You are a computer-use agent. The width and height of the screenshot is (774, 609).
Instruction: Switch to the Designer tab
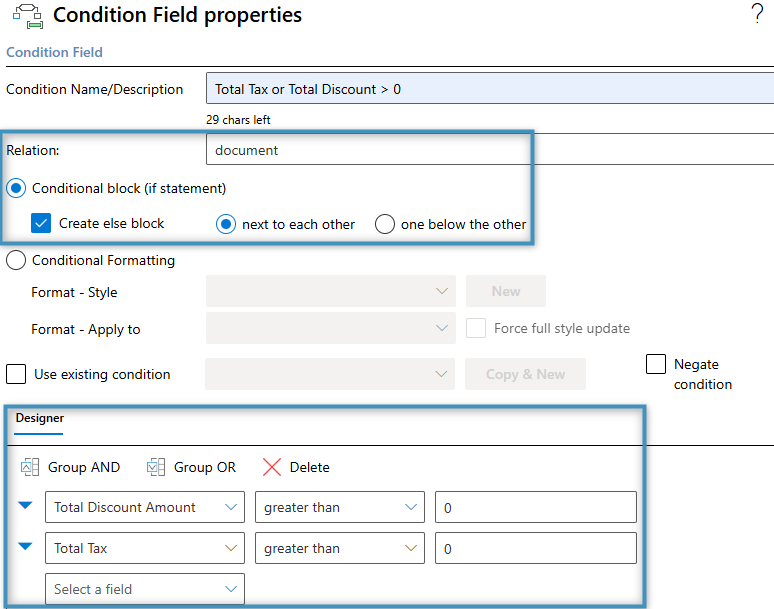click(39, 418)
